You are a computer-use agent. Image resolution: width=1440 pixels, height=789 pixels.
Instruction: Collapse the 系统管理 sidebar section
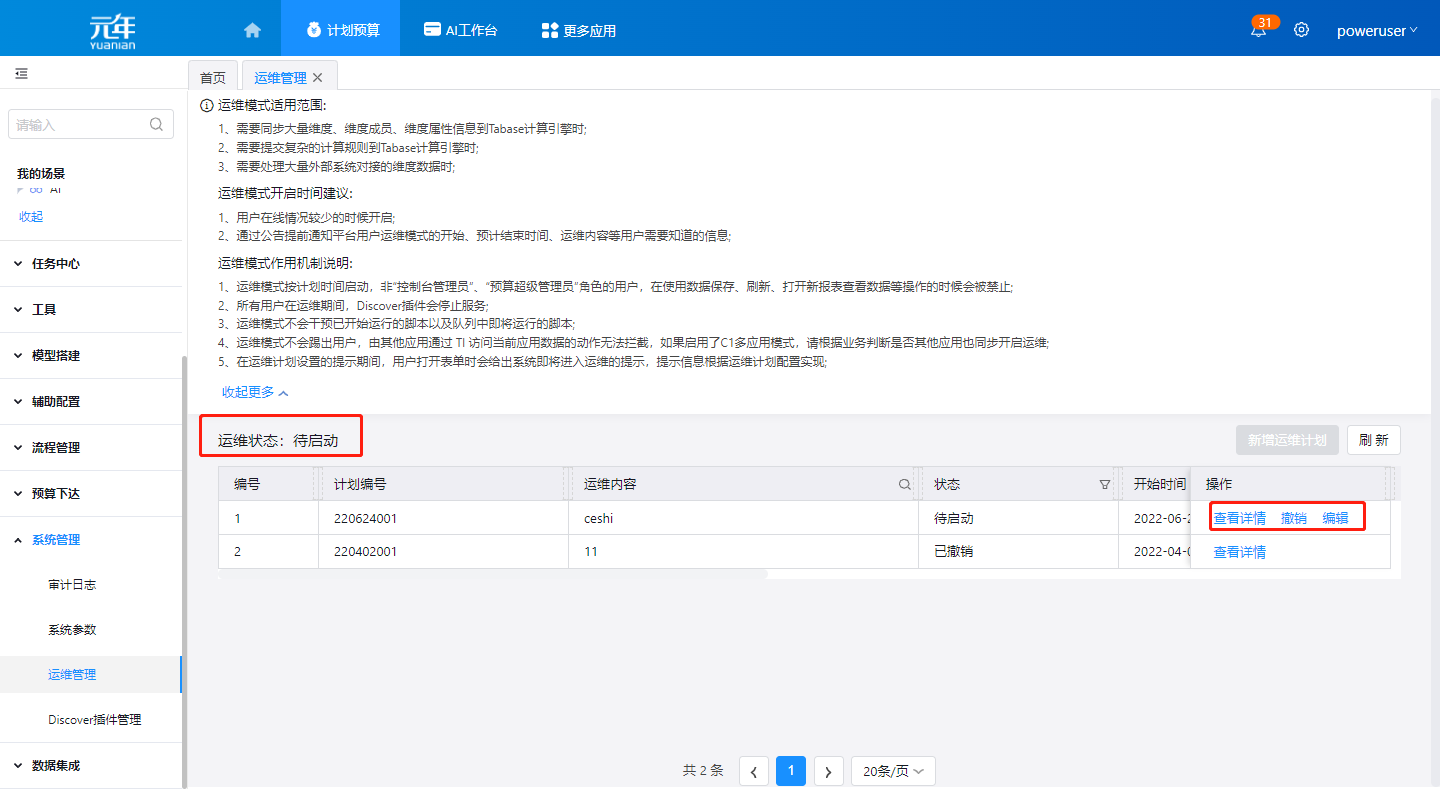click(x=56, y=540)
